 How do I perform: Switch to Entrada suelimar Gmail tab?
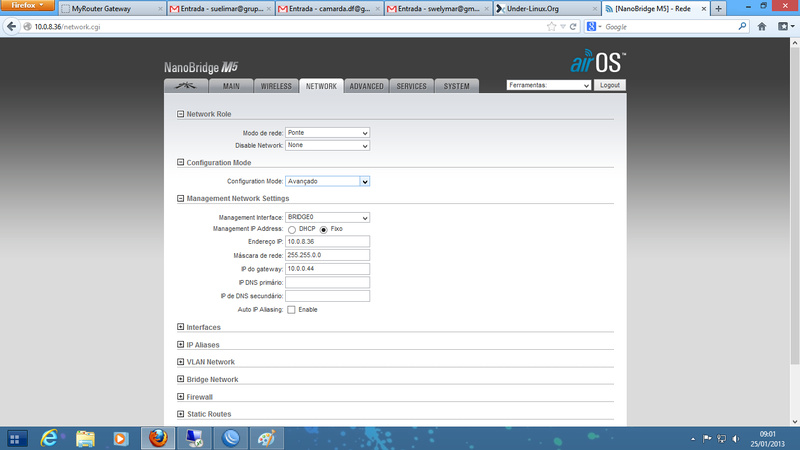click(221, 9)
